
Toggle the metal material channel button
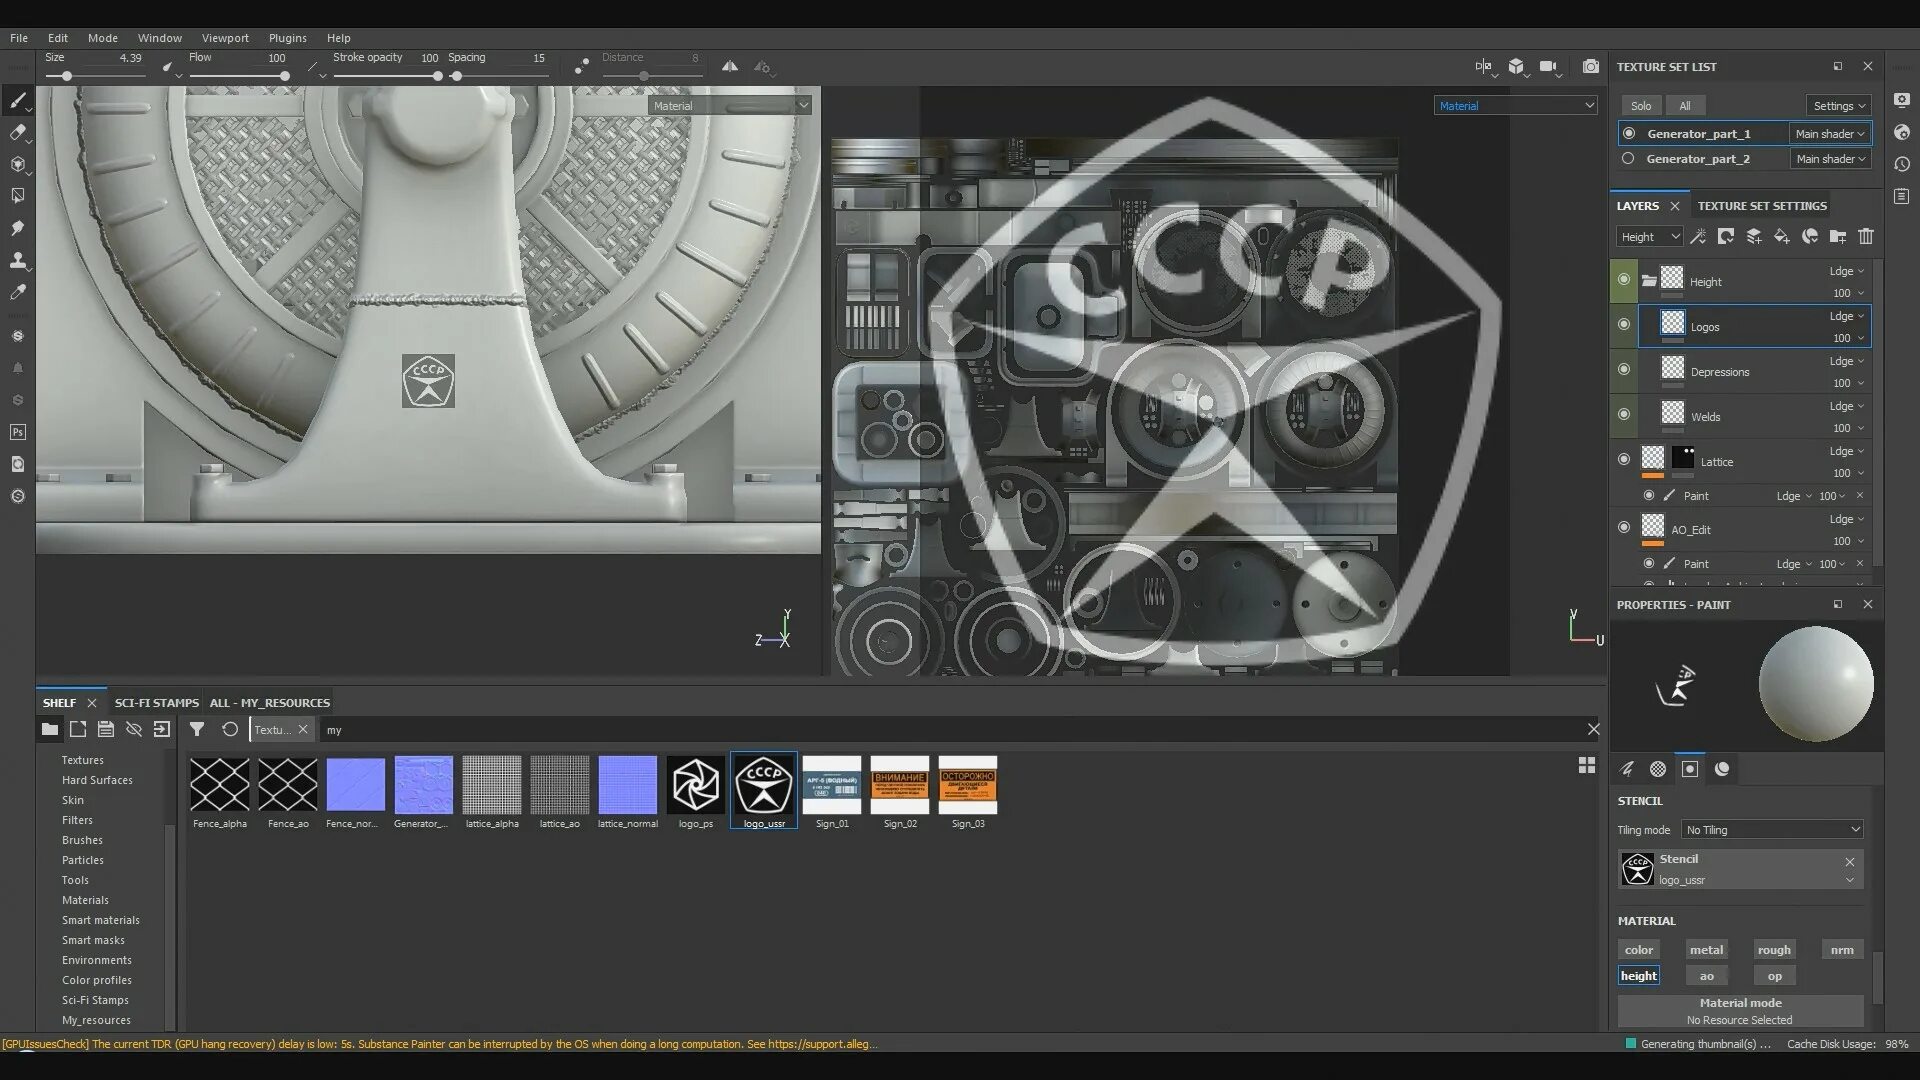[1706, 950]
